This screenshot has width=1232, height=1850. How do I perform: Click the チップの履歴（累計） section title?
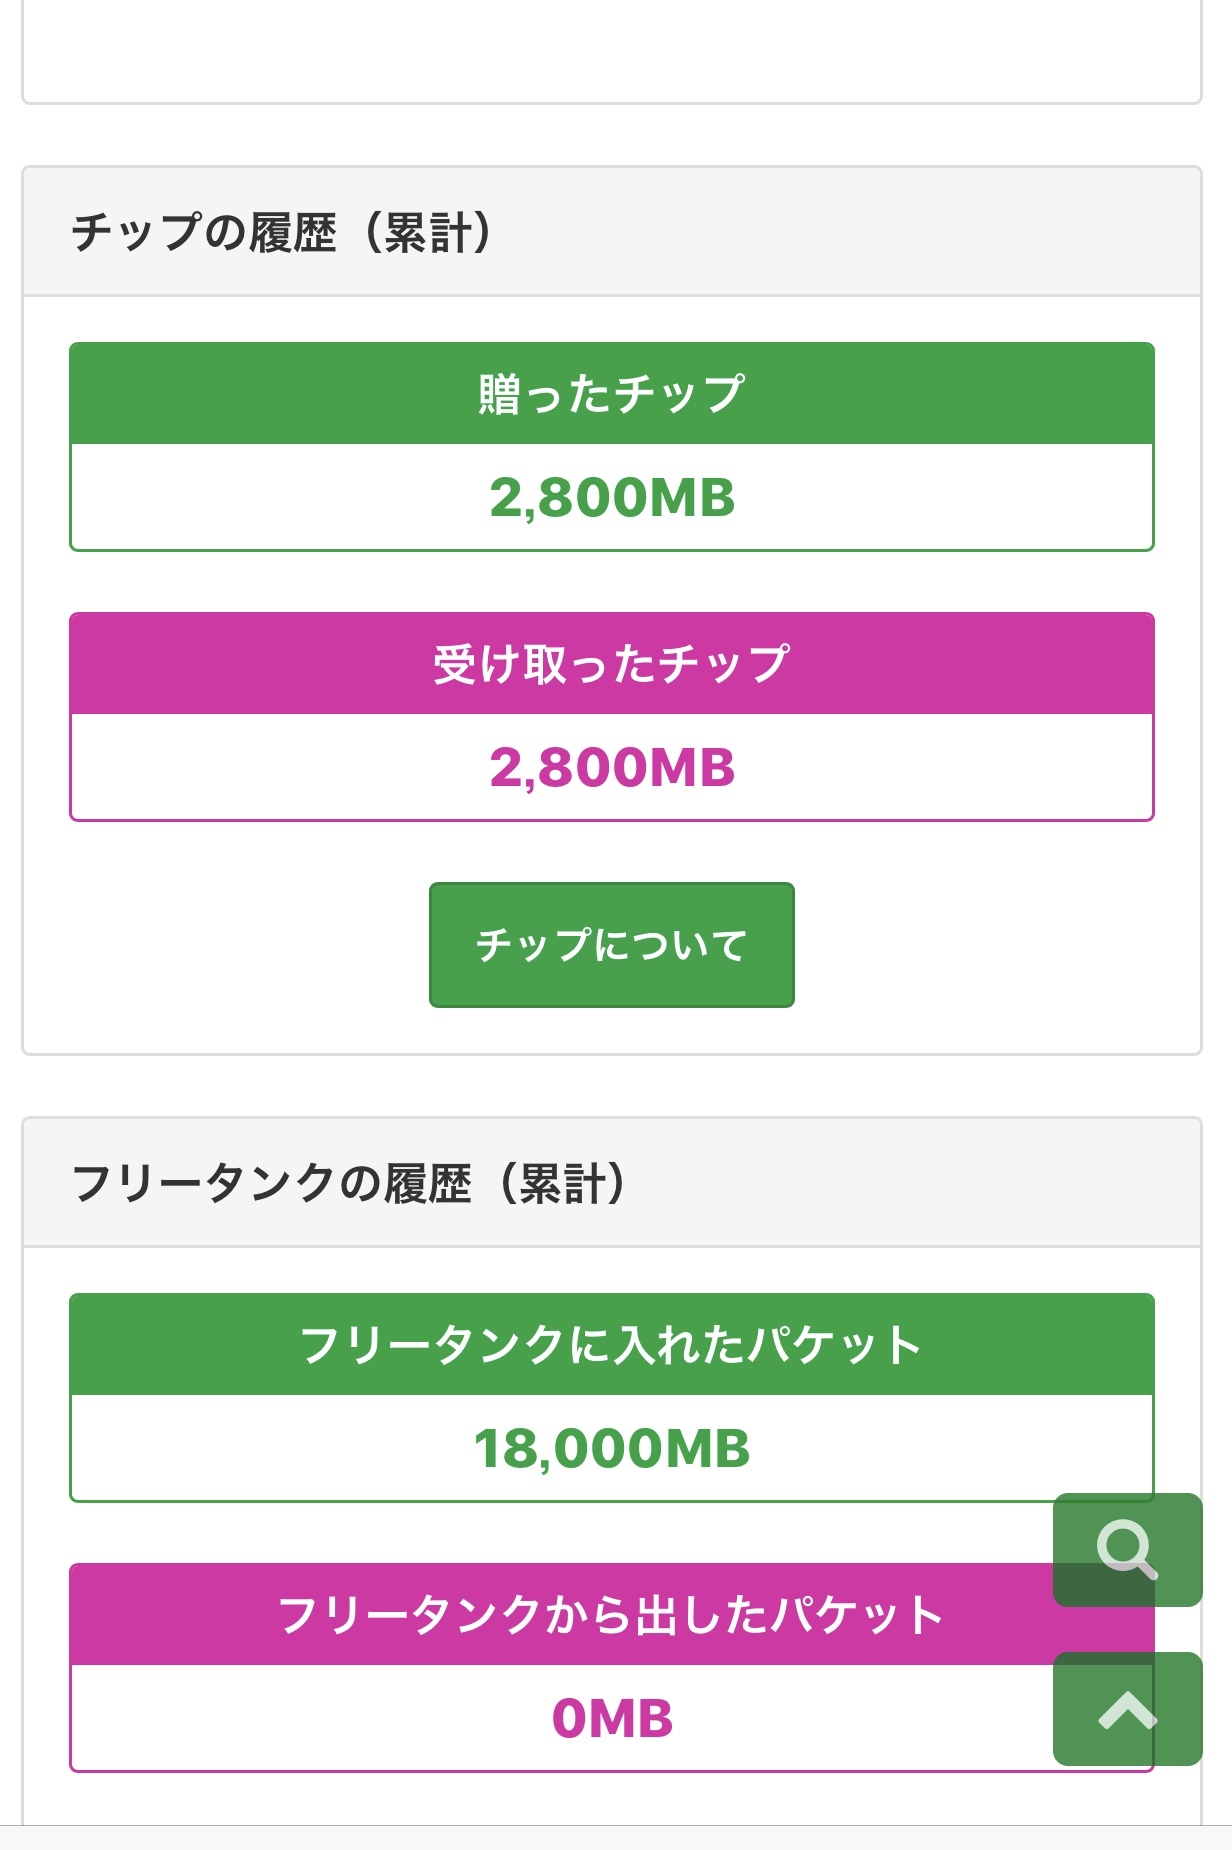(281, 232)
